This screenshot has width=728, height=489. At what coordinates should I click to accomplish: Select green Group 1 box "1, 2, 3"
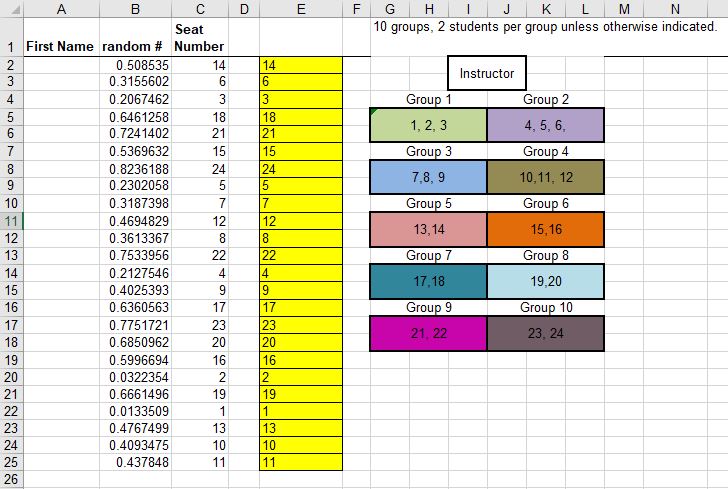pyautogui.click(x=428, y=124)
